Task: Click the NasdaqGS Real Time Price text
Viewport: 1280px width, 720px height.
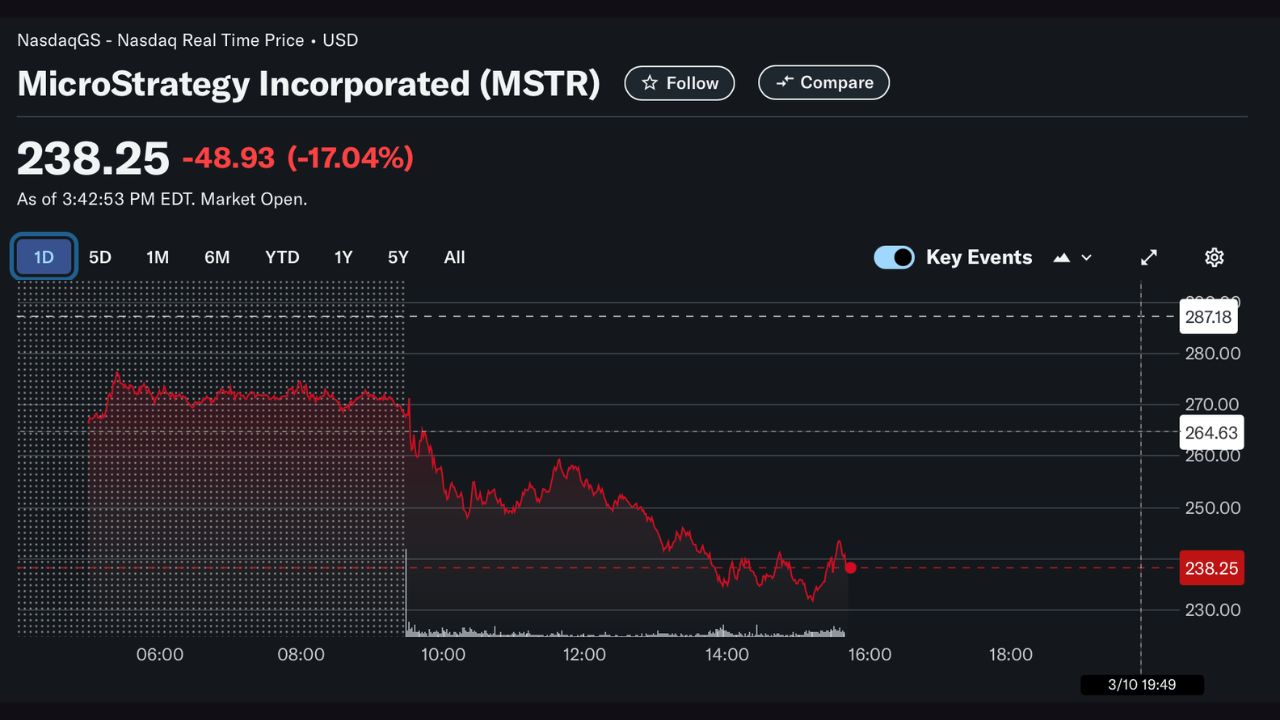Action: click(x=187, y=41)
